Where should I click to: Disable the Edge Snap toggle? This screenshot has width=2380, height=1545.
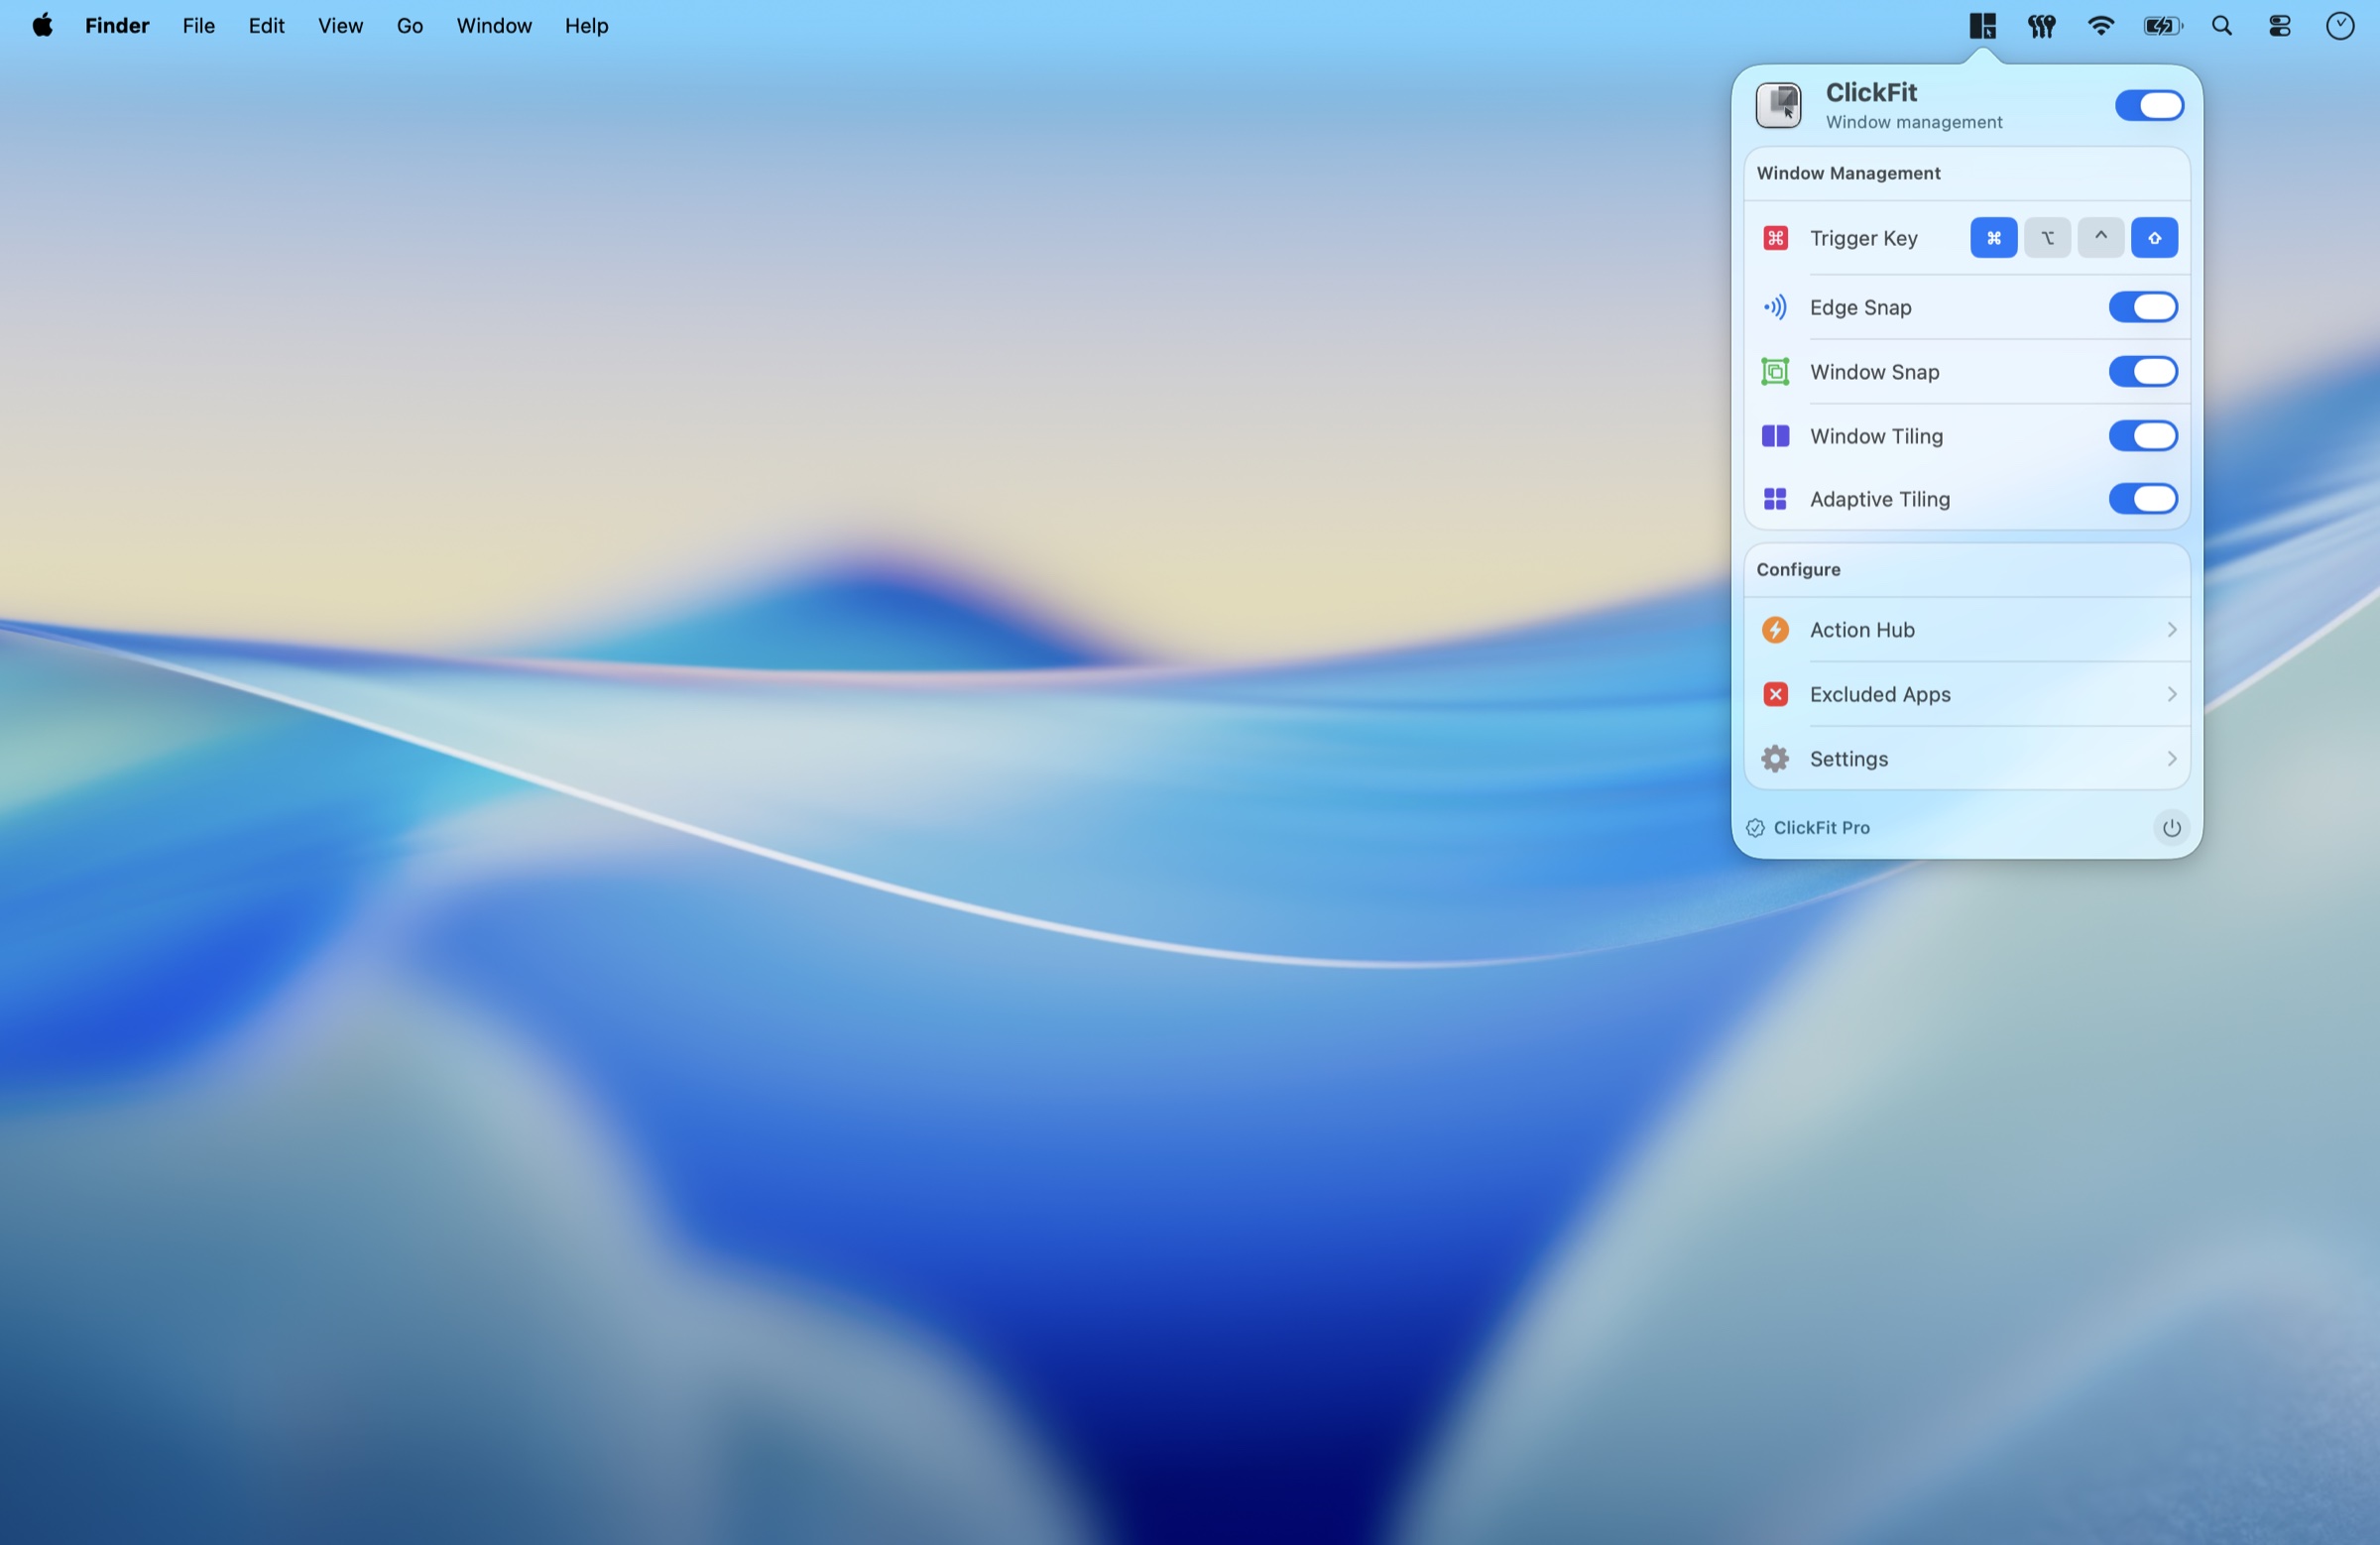click(2143, 307)
